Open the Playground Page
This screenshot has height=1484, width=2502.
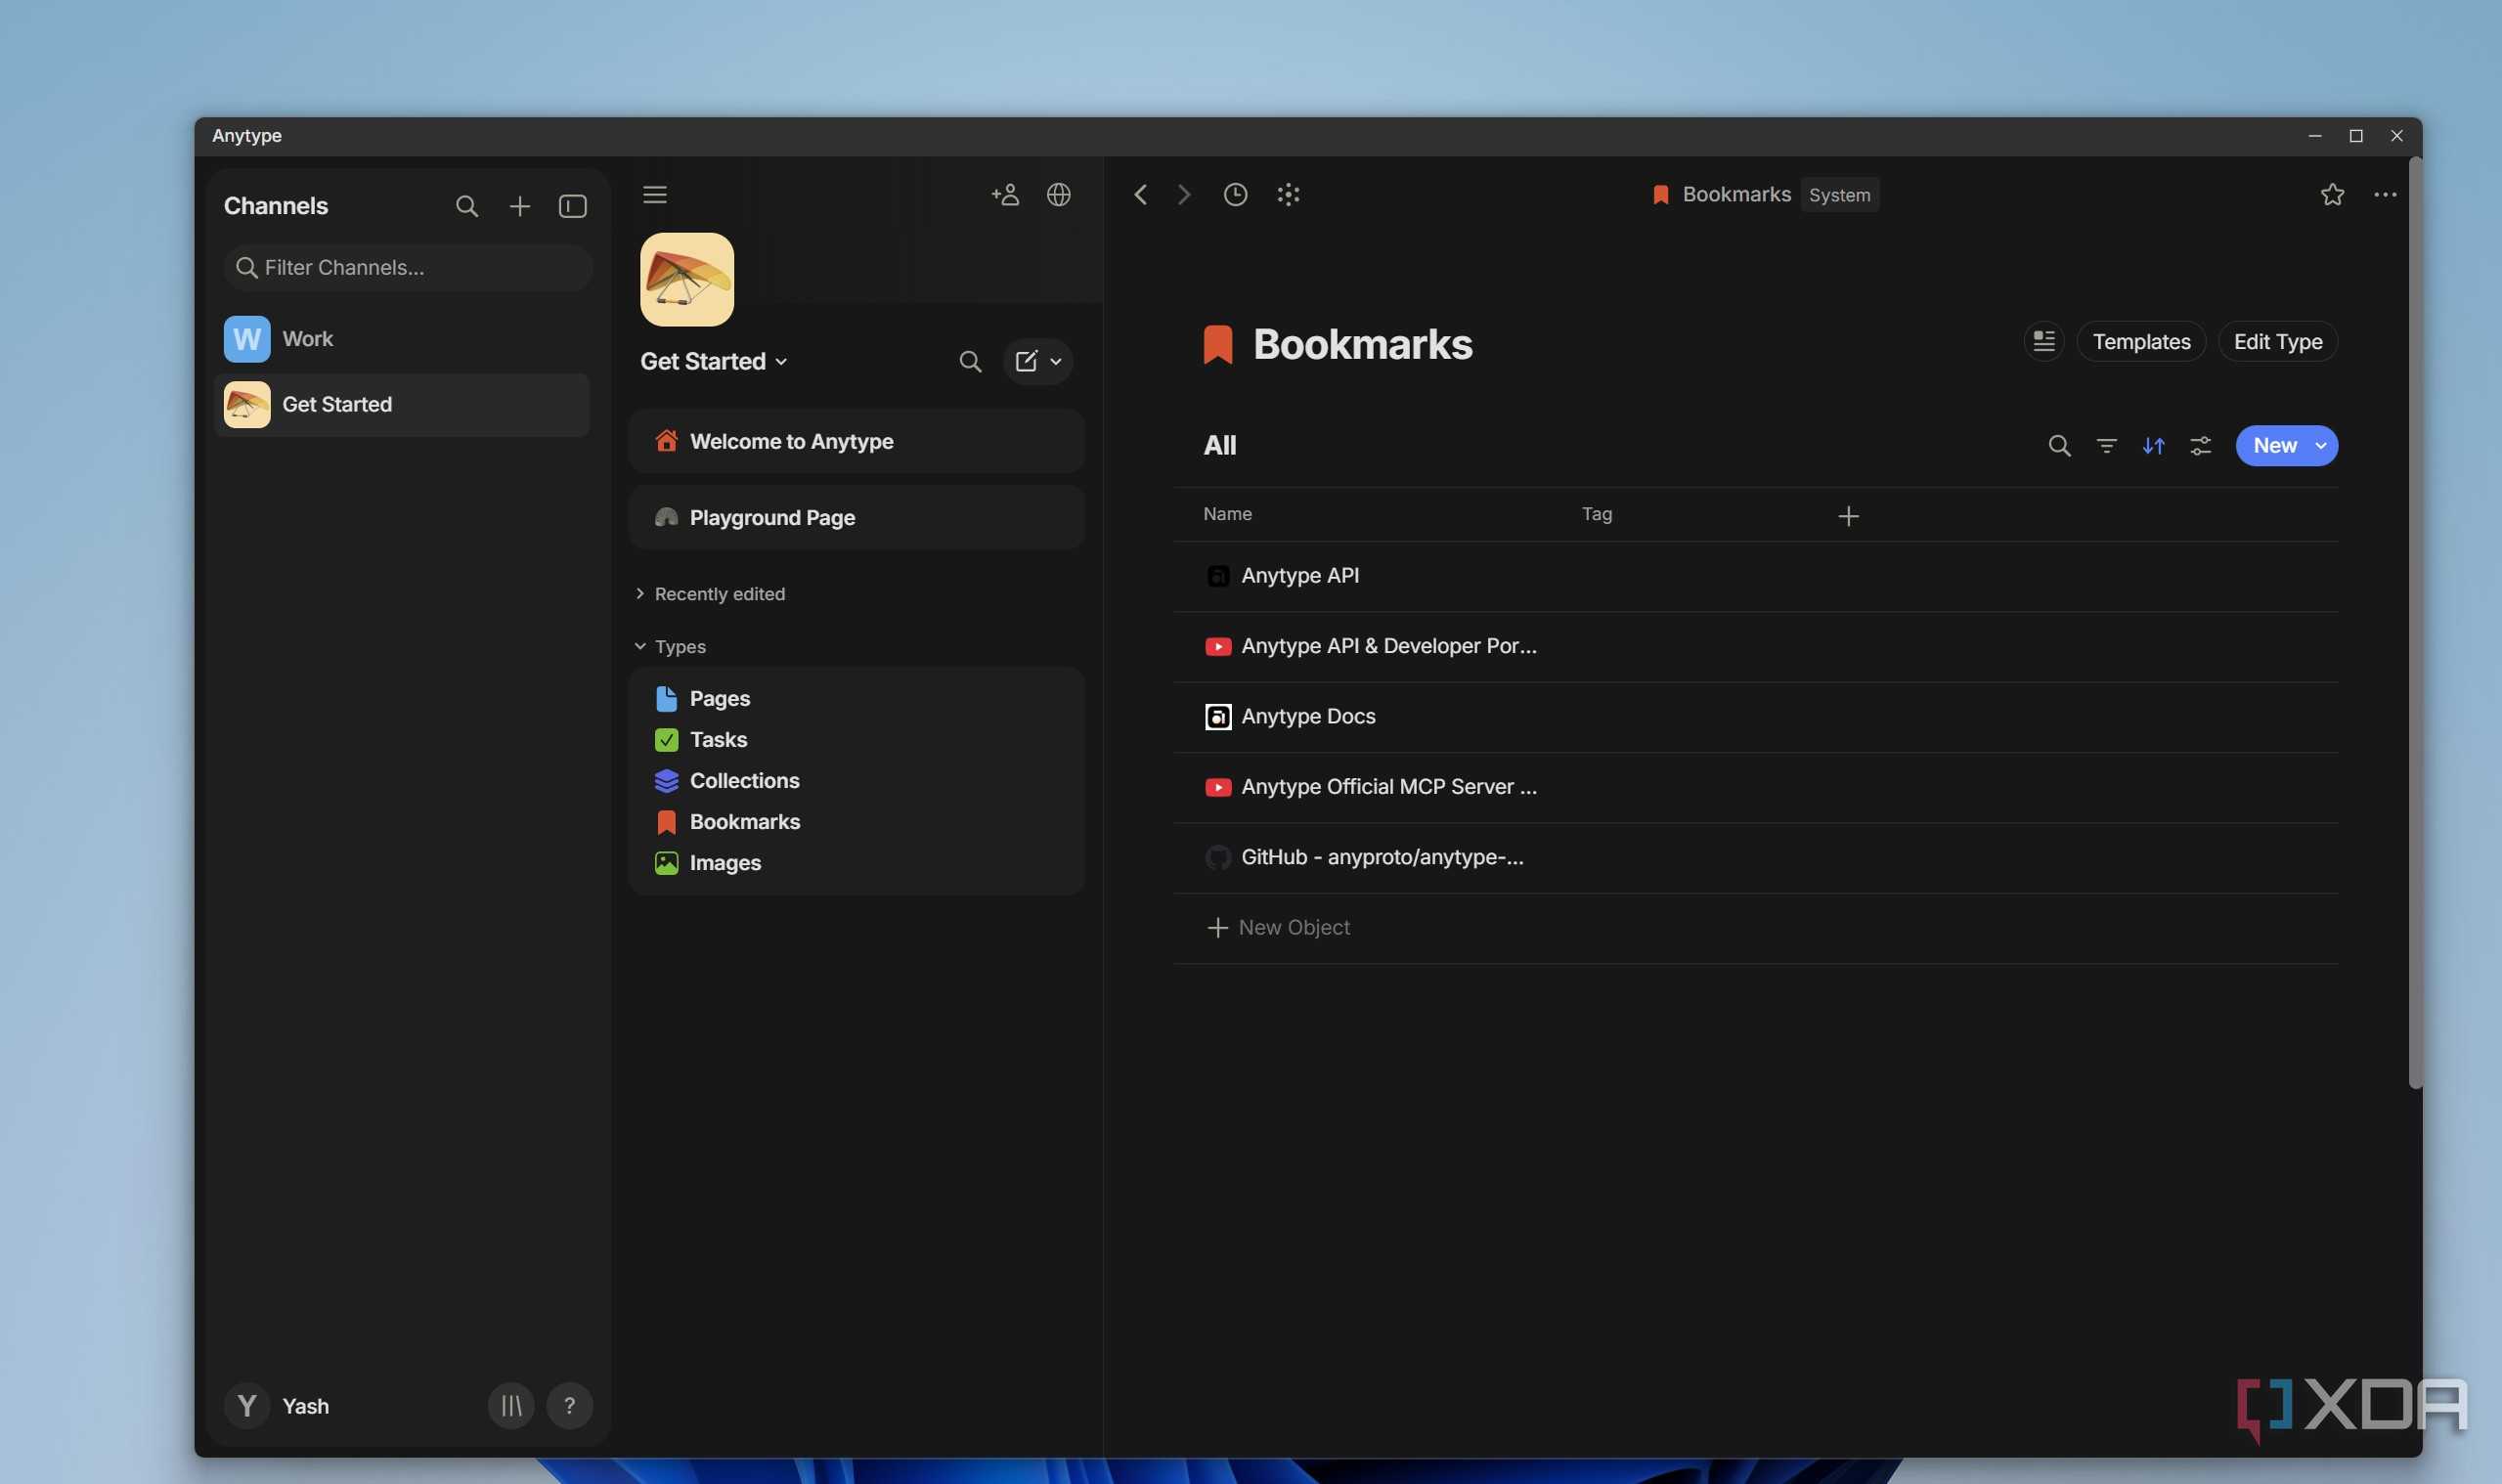(856, 517)
